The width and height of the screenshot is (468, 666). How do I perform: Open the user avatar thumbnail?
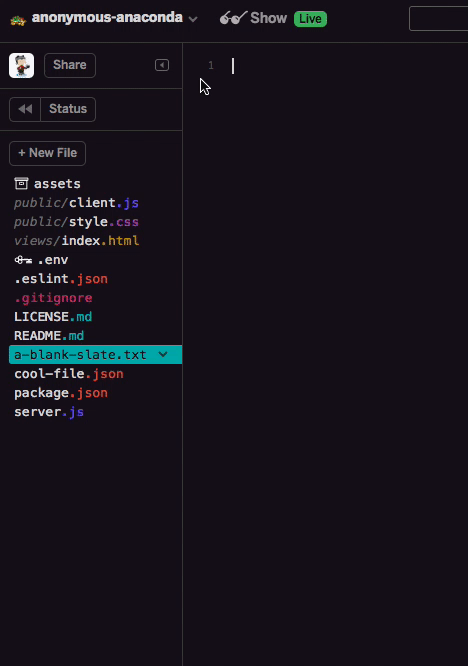point(22,65)
